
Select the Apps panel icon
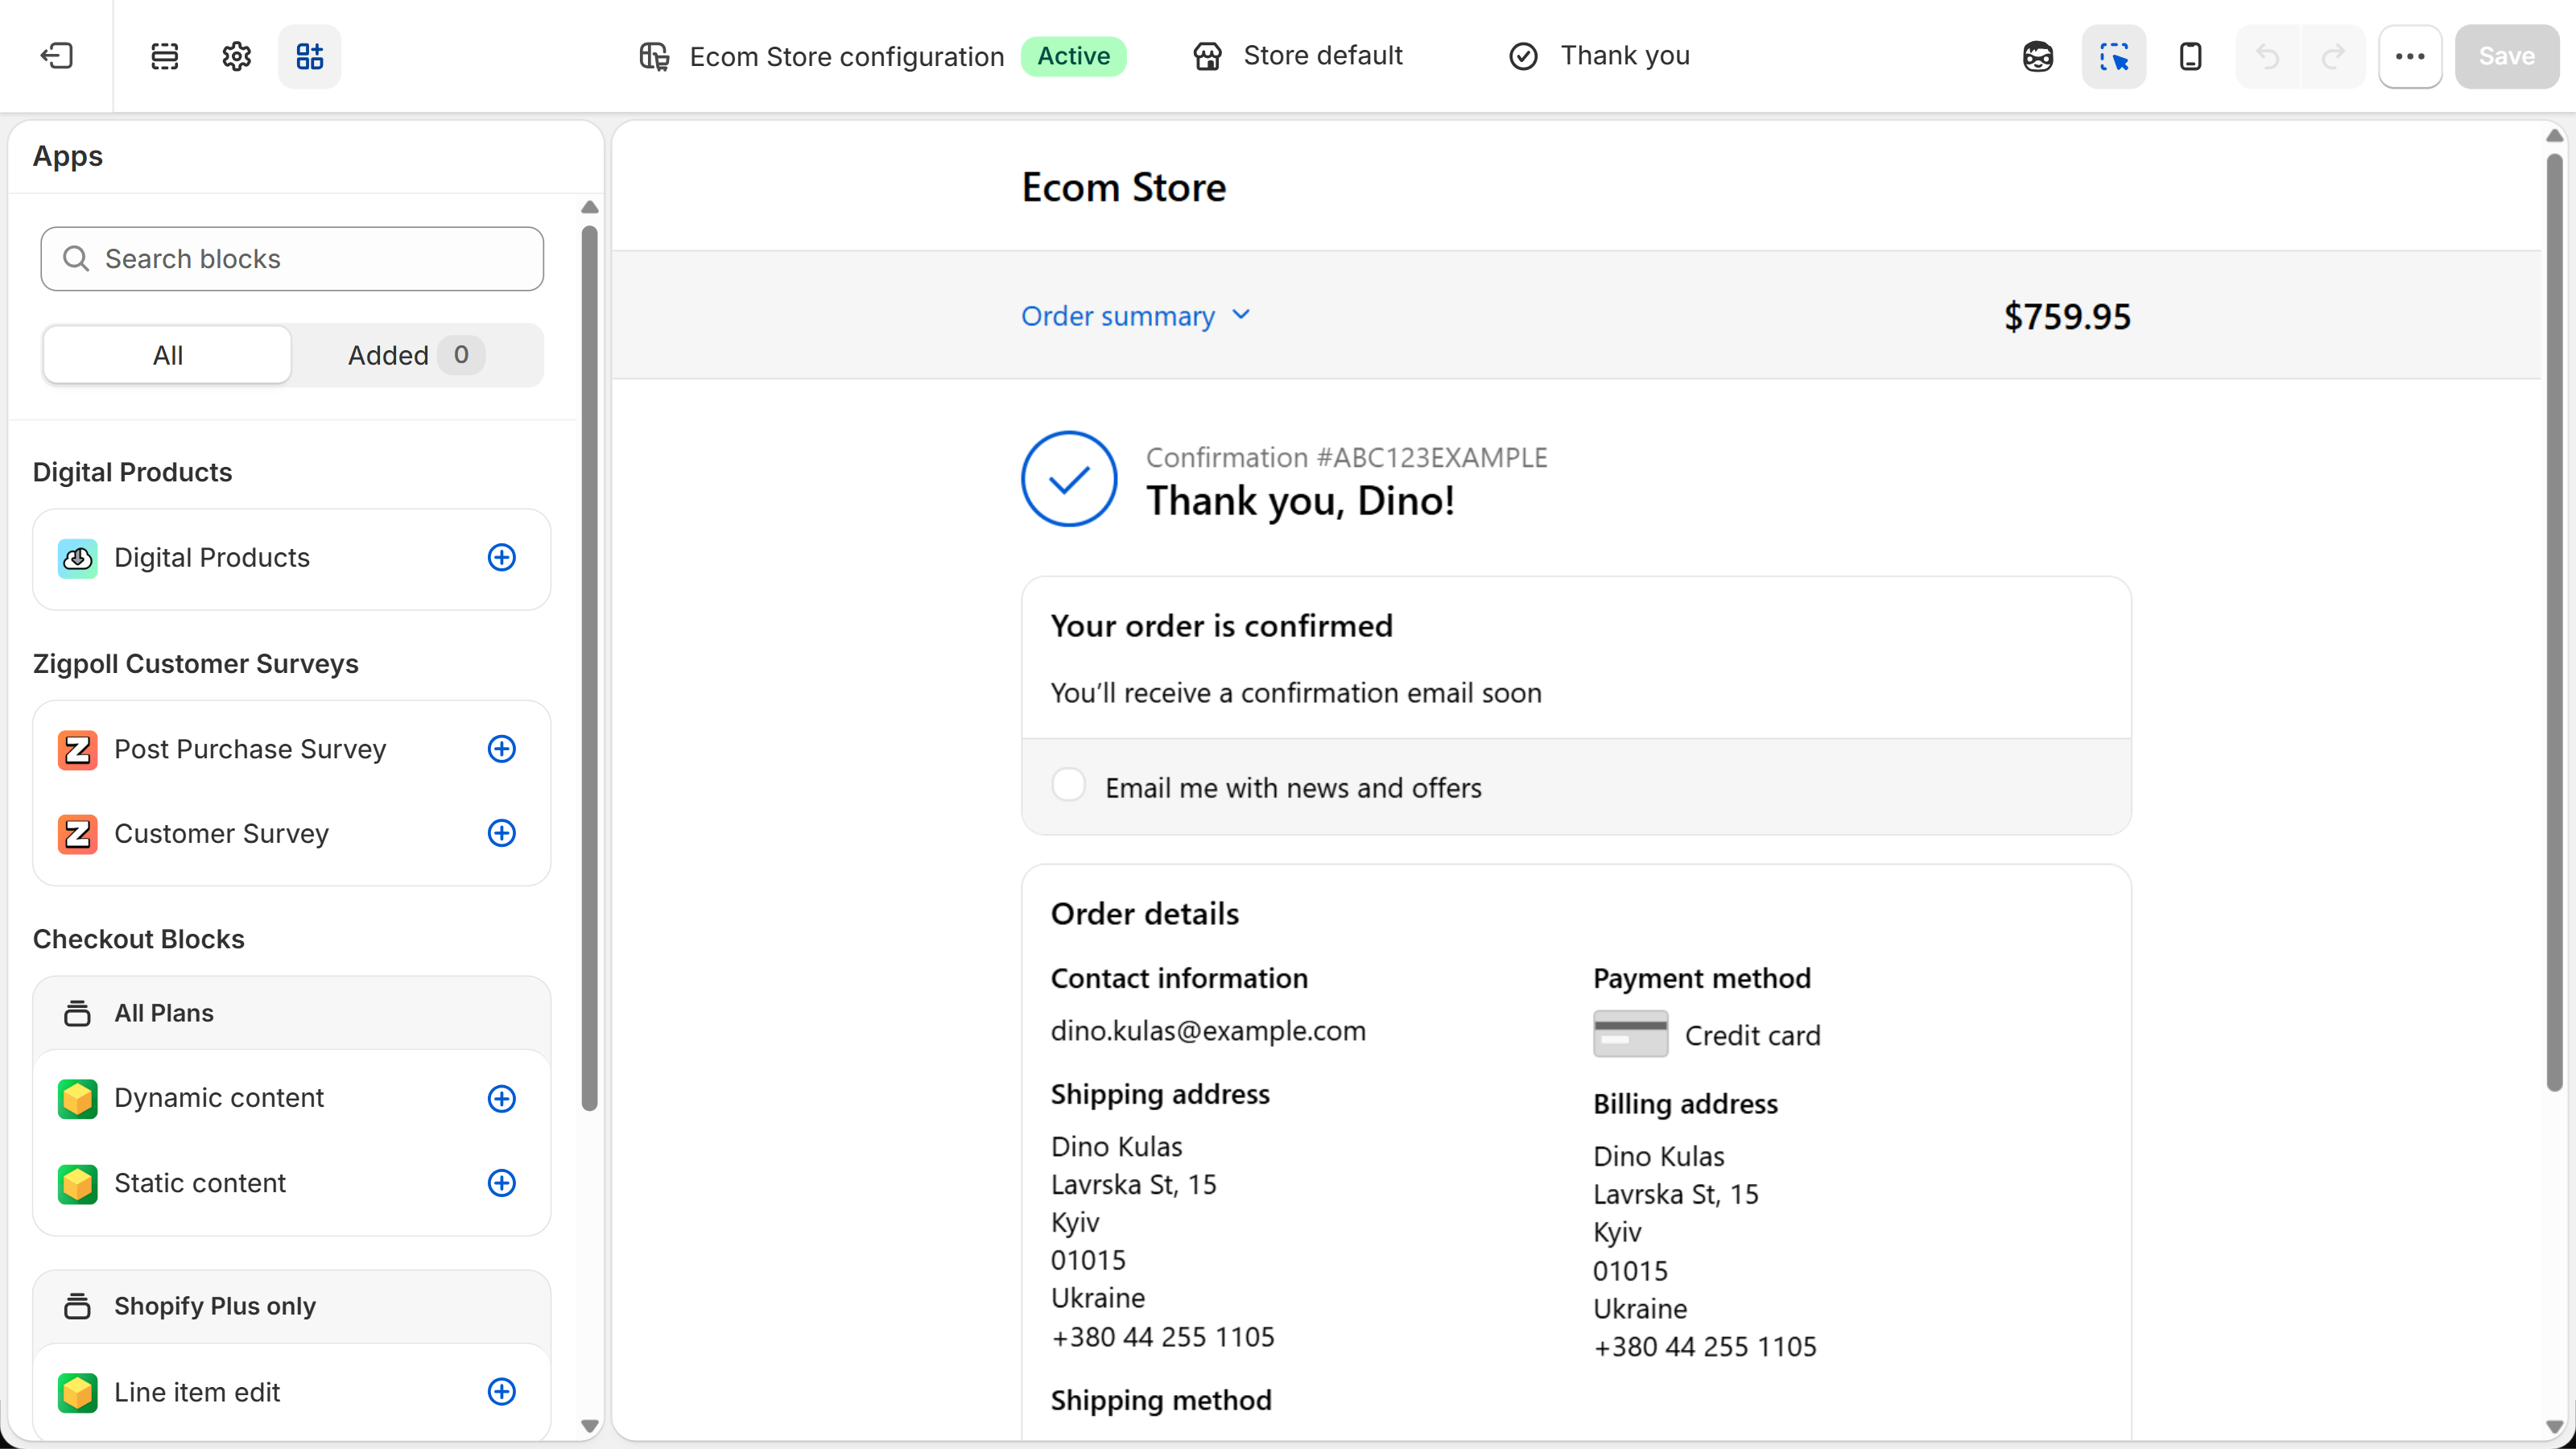click(310, 56)
